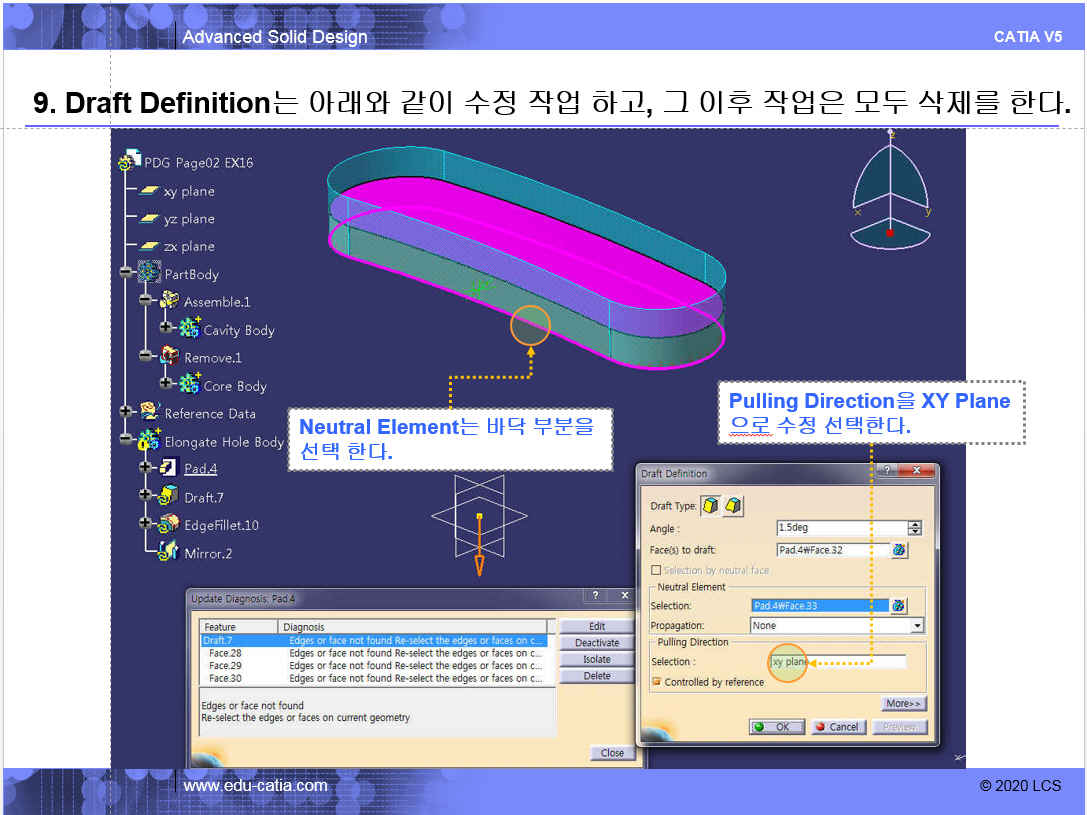
Task: Select the constant draft type icon
Action: tap(710, 506)
